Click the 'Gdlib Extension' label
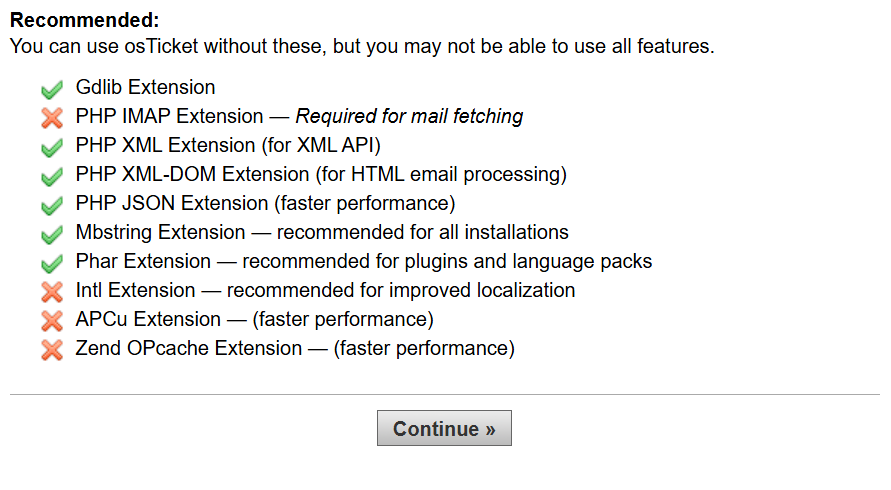Viewport: 891px width, 490px height. coord(145,88)
